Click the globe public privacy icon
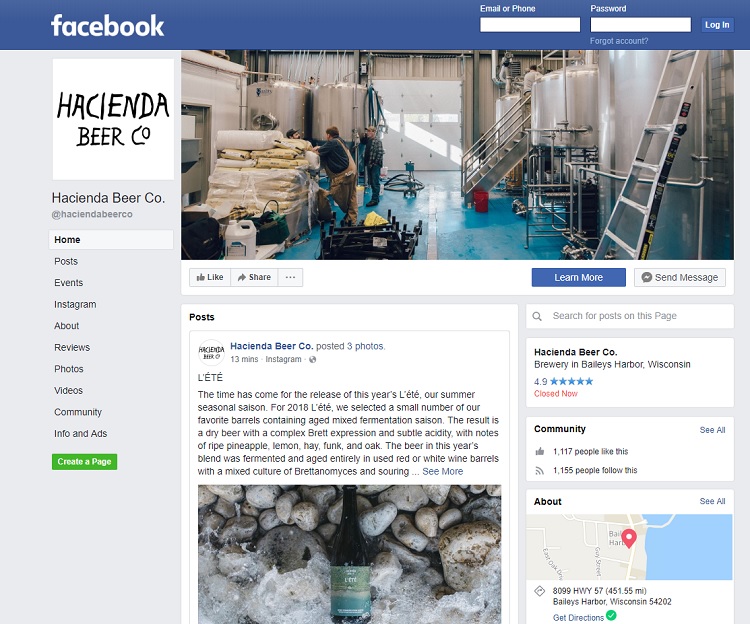Image resolution: width=750 pixels, height=624 pixels. click(313, 360)
